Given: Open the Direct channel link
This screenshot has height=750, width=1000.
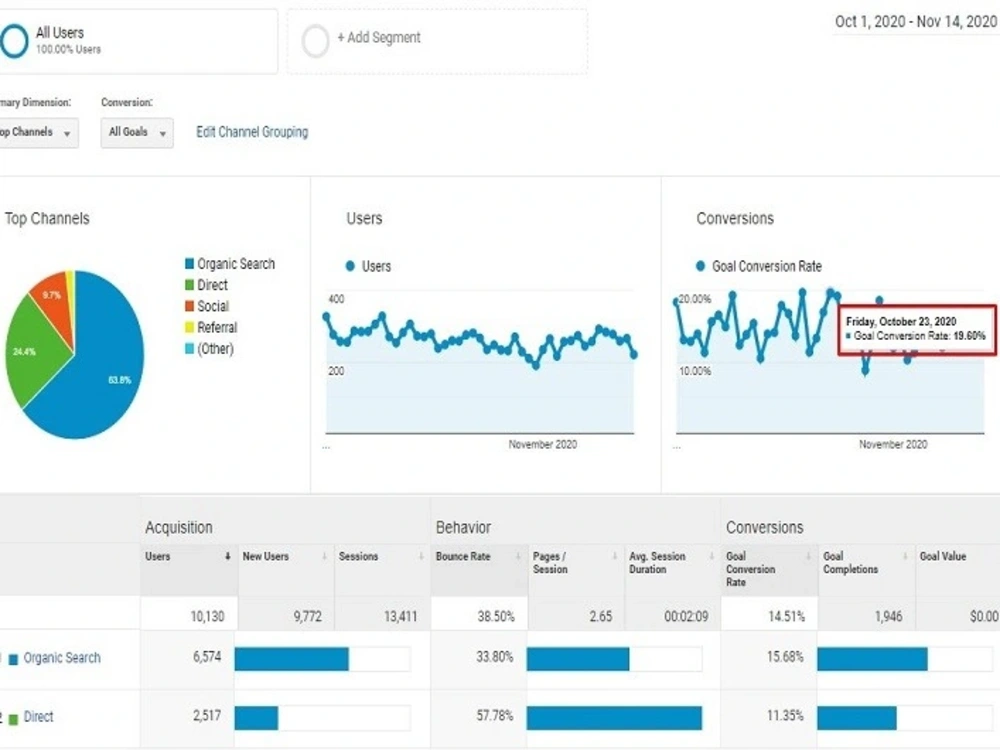Looking at the screenshot, I should tap(38, 717).
